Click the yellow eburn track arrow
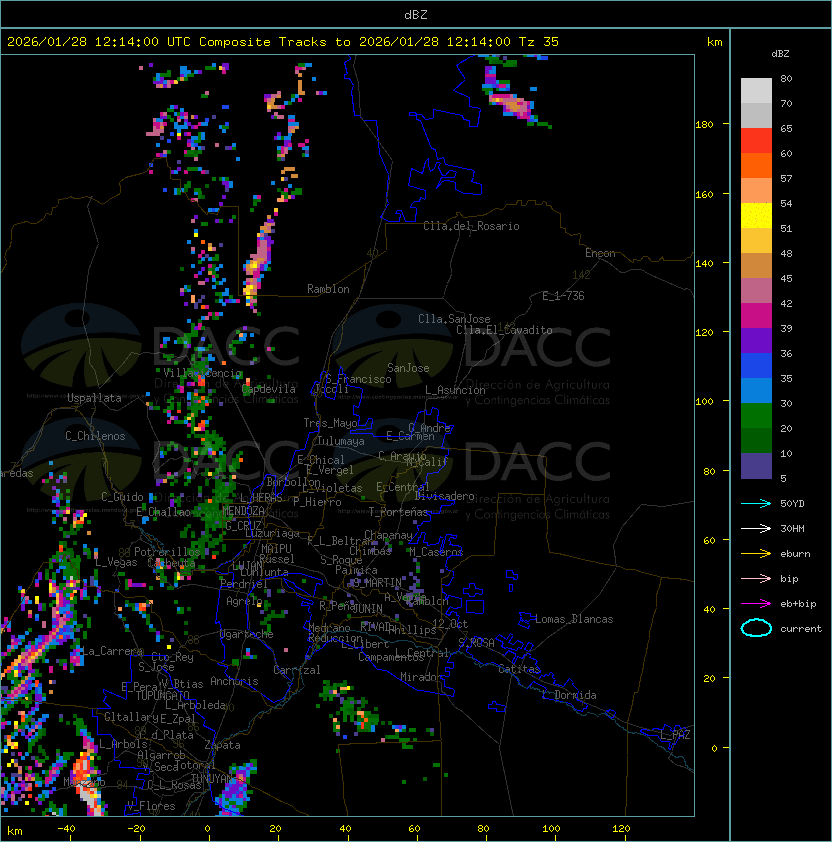The image size is (832, 842). (756, 554)
